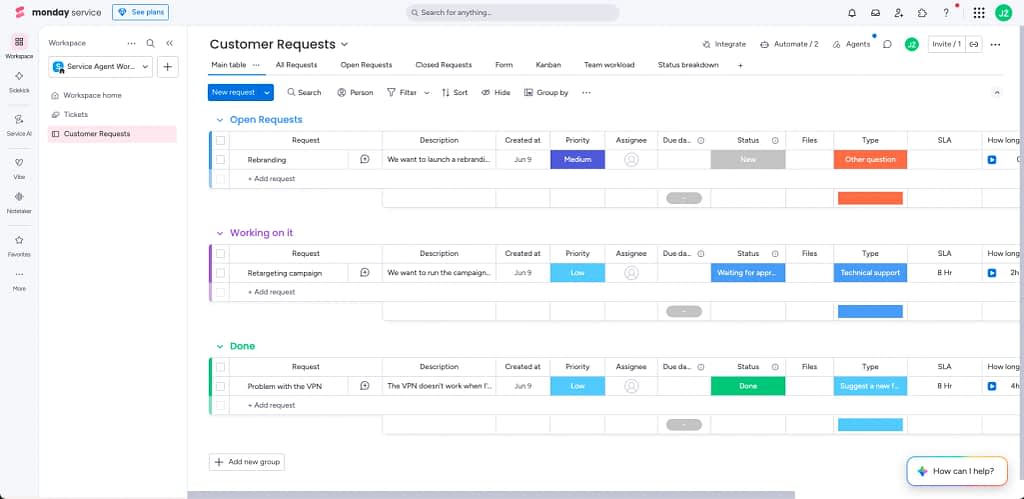Open the Main table view options menu
The width and height of the screenshot is (1024, 499).
[x=256, y=65]
